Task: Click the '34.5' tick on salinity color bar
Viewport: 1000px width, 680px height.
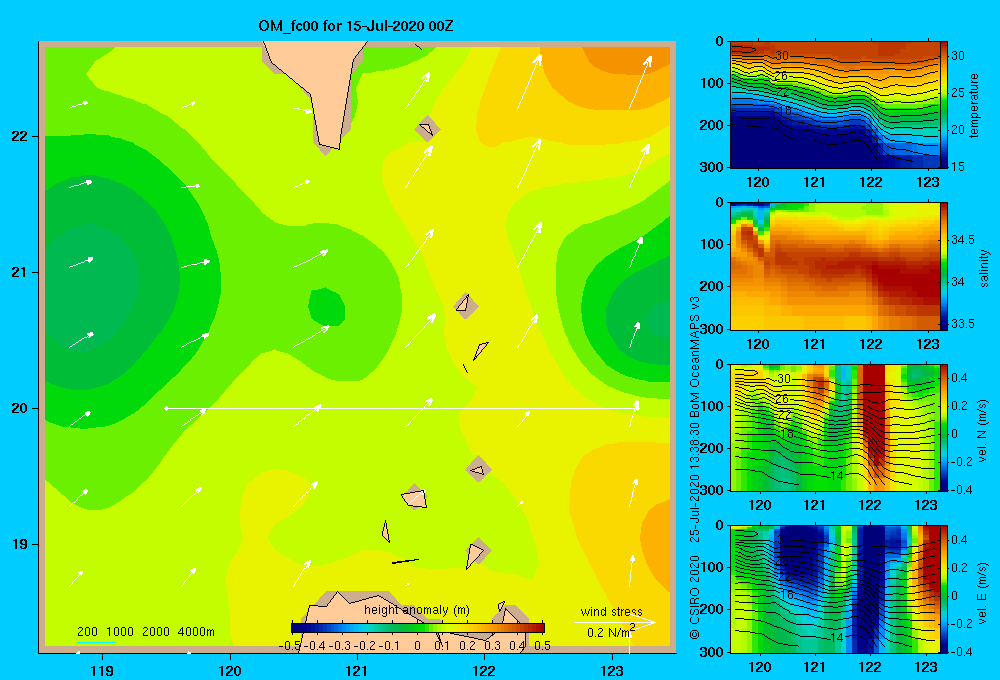Action: point(962,240)
